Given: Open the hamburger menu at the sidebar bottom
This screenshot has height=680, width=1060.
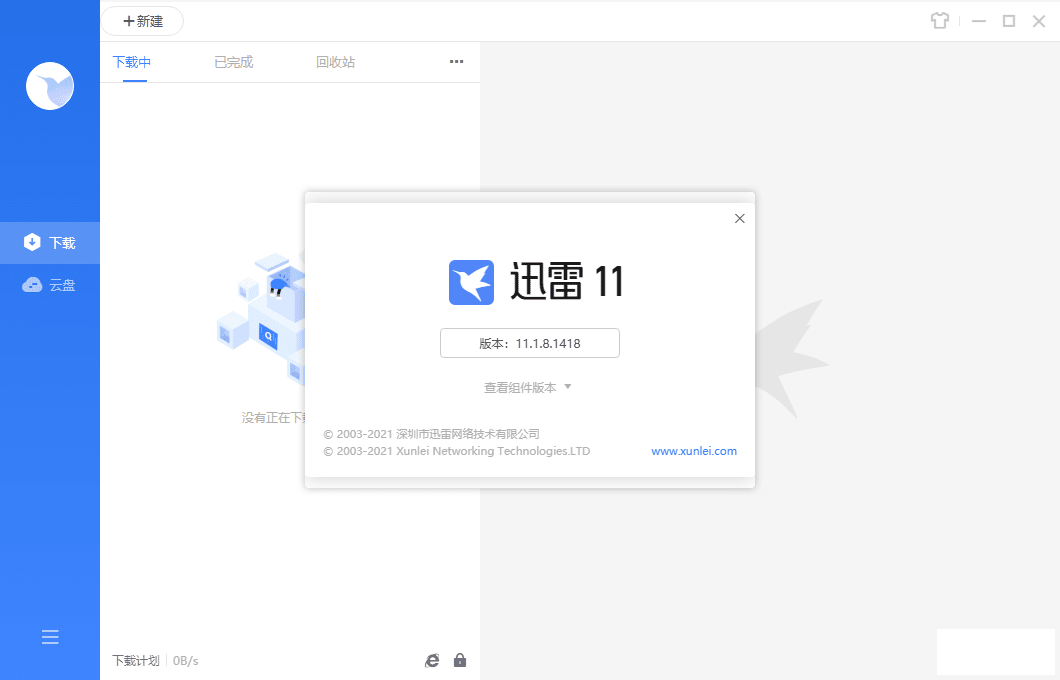Looking at the screenshot, I should [50, 637].
